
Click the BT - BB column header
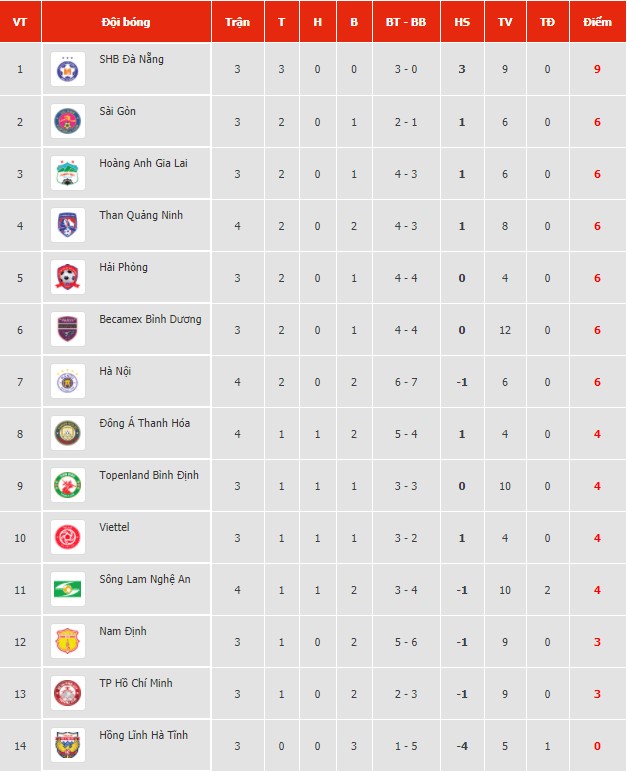click(406, 22)
